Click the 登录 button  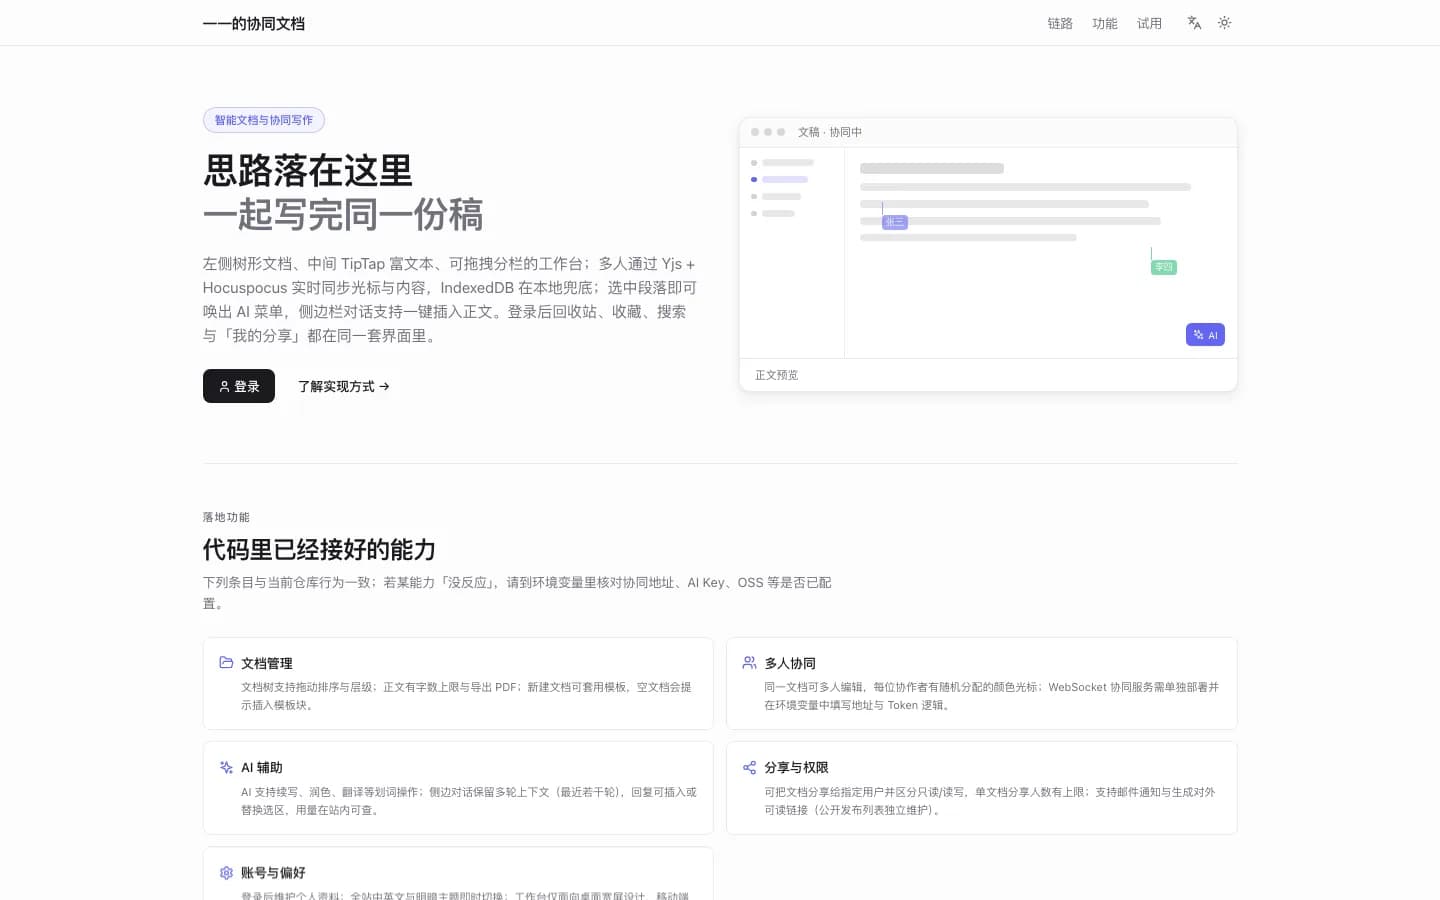(239, 386)
